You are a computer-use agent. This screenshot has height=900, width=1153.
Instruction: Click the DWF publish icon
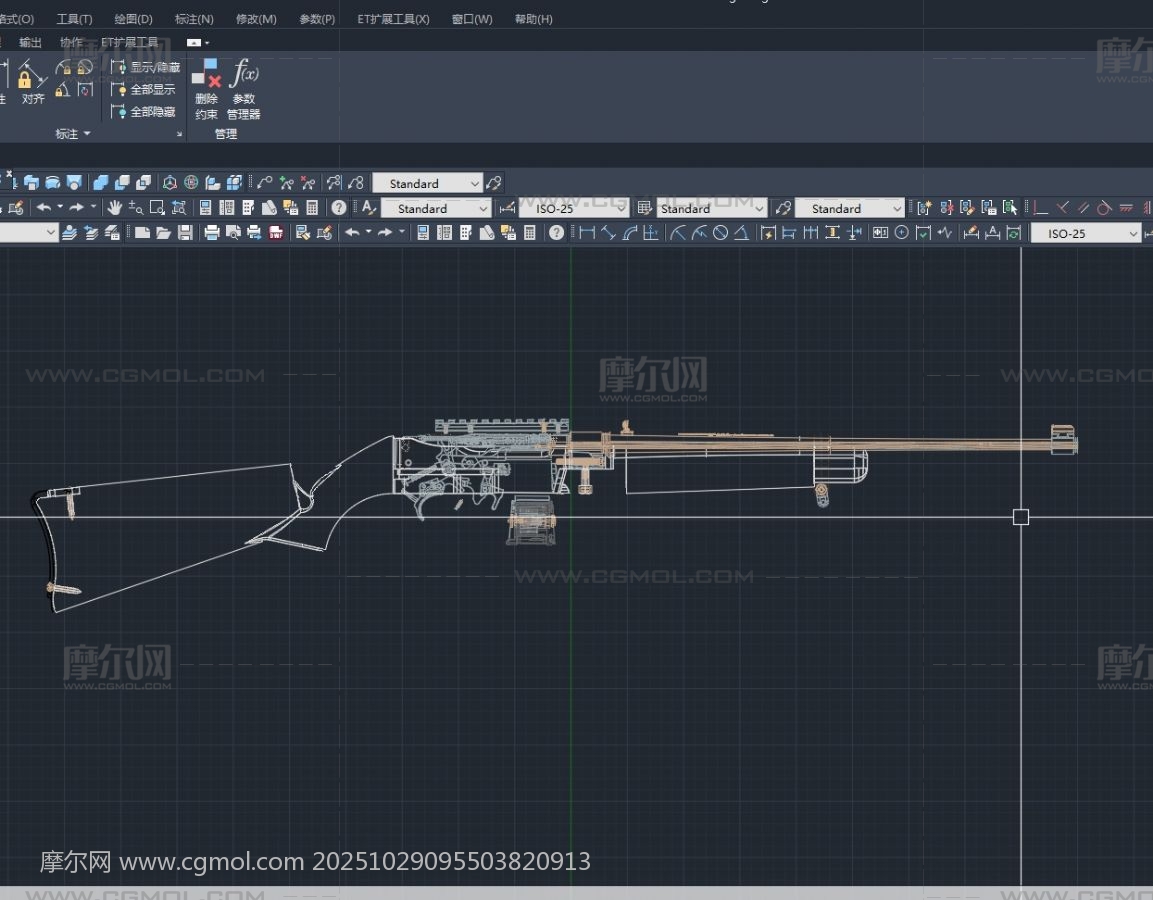coord(275,233)
